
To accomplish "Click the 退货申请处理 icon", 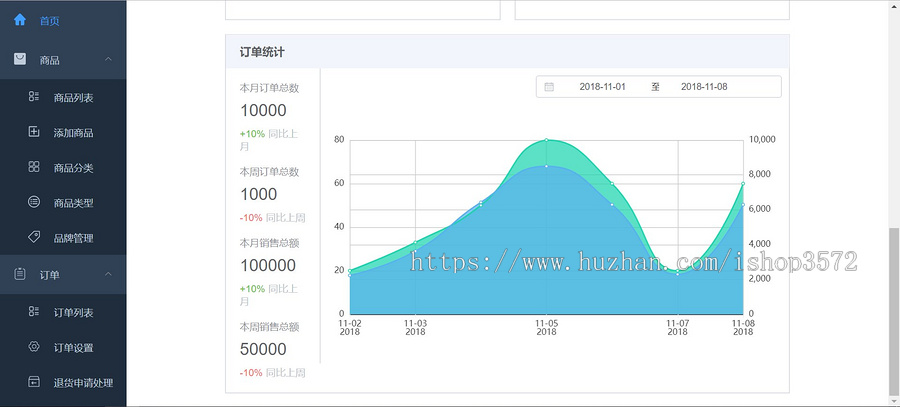I will pos(34,382).
